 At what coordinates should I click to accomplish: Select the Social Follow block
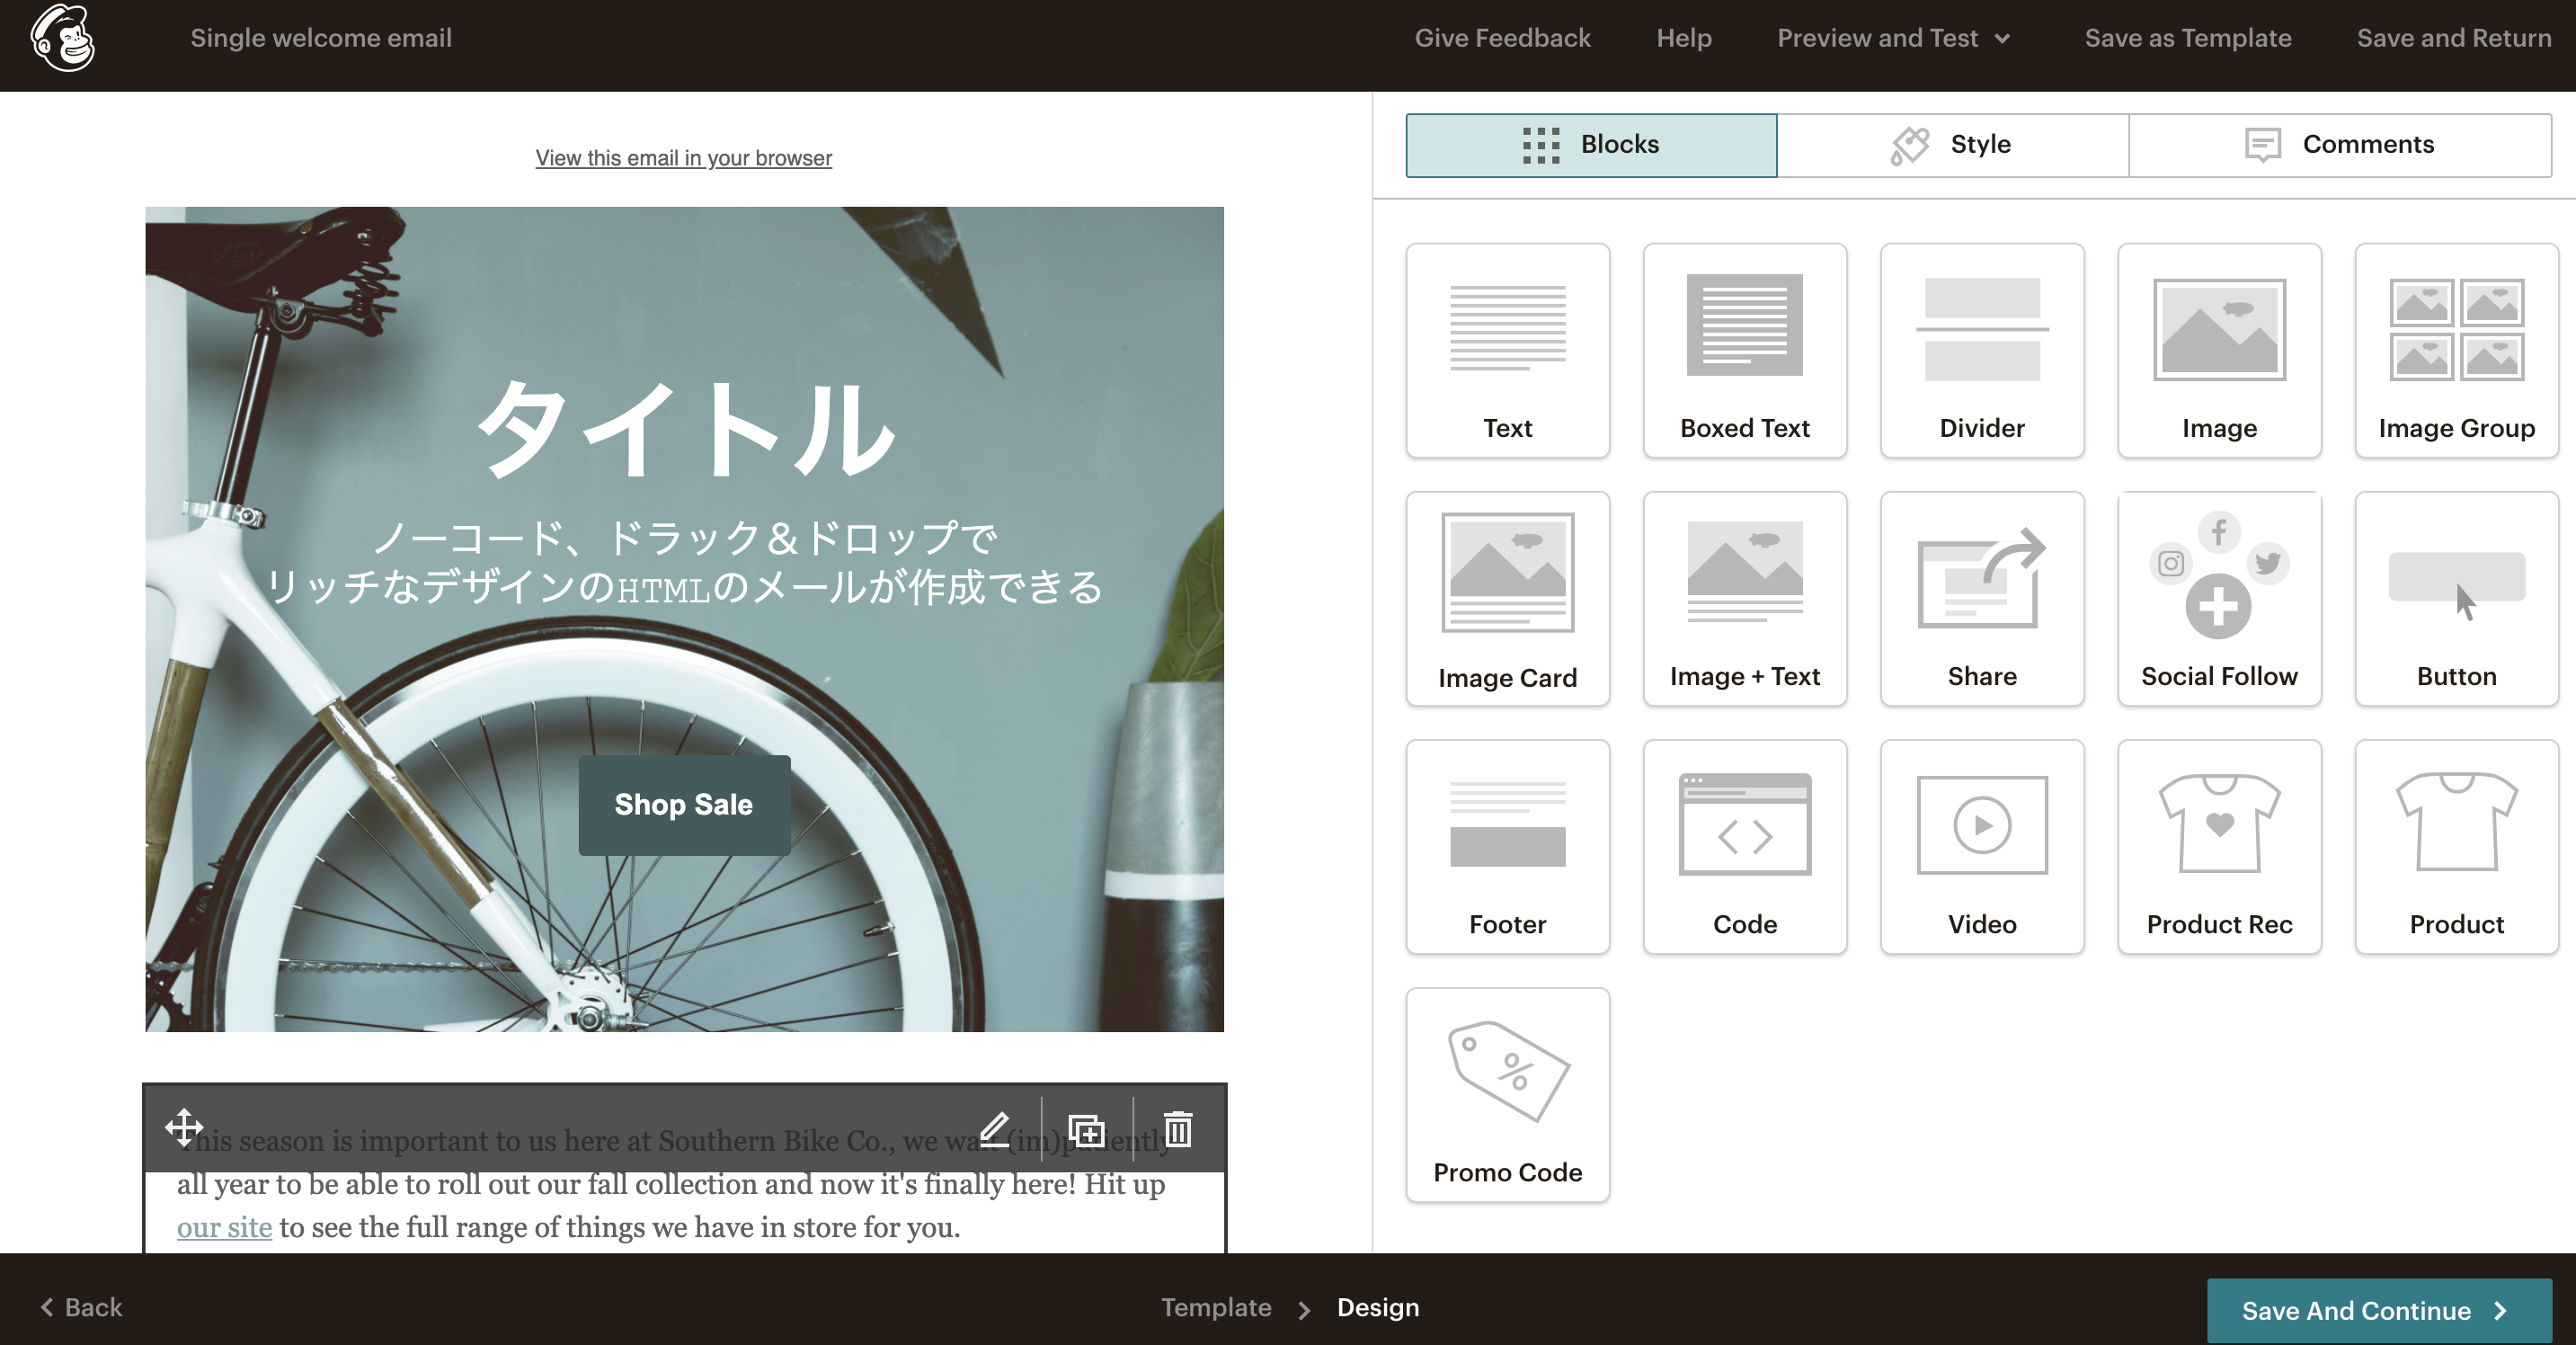coord(2218,598)
